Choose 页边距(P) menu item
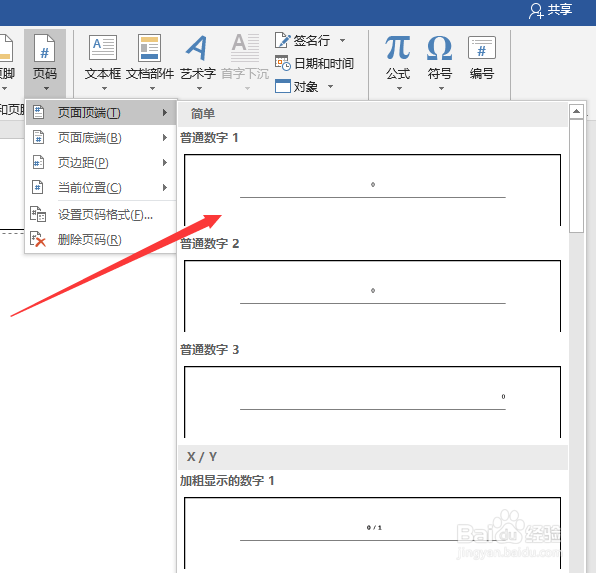Image resolution: width=596 pixels, height=573 pixels. pyautogui.click(x=101, y=163)
